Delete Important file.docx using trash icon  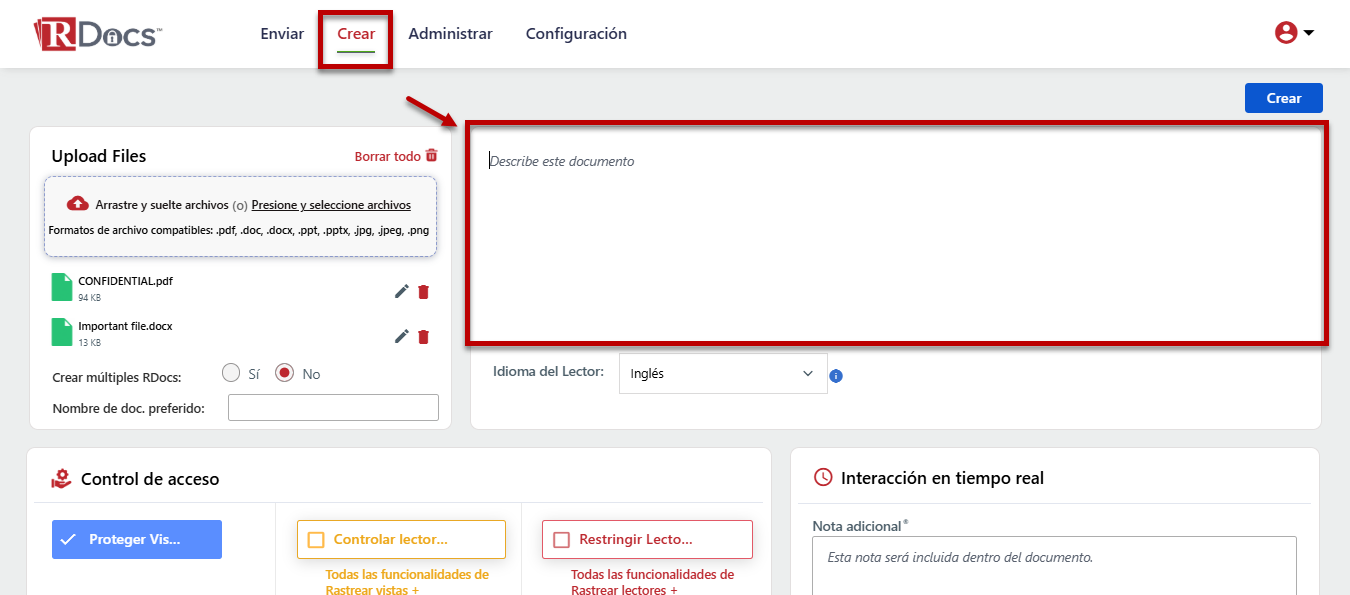click(x=424, y=337)
